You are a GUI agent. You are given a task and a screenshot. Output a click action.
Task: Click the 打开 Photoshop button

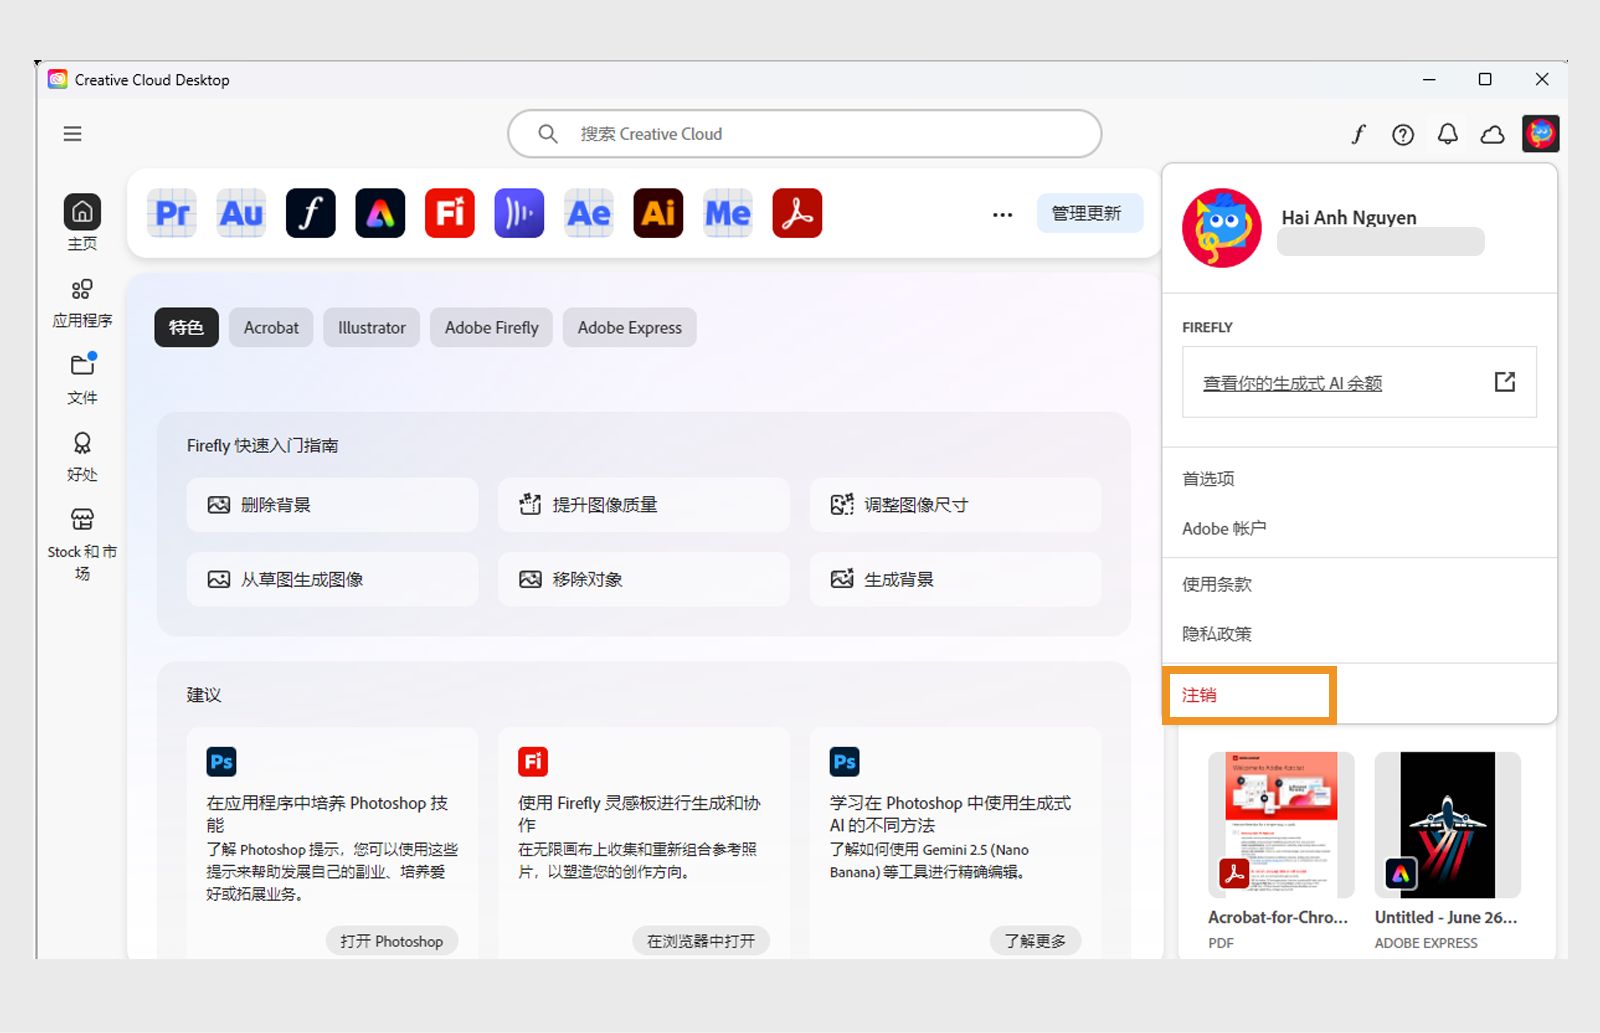(x=391, y=941)
